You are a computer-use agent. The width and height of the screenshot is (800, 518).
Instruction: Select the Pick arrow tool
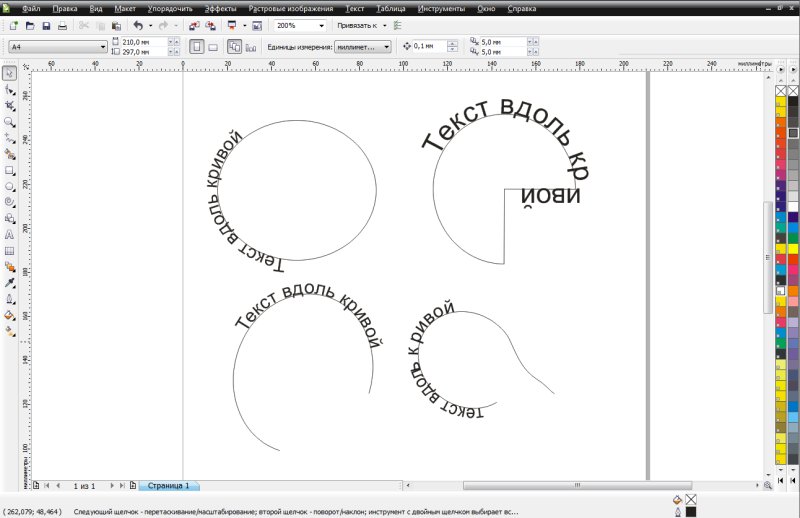click(9, 74)
